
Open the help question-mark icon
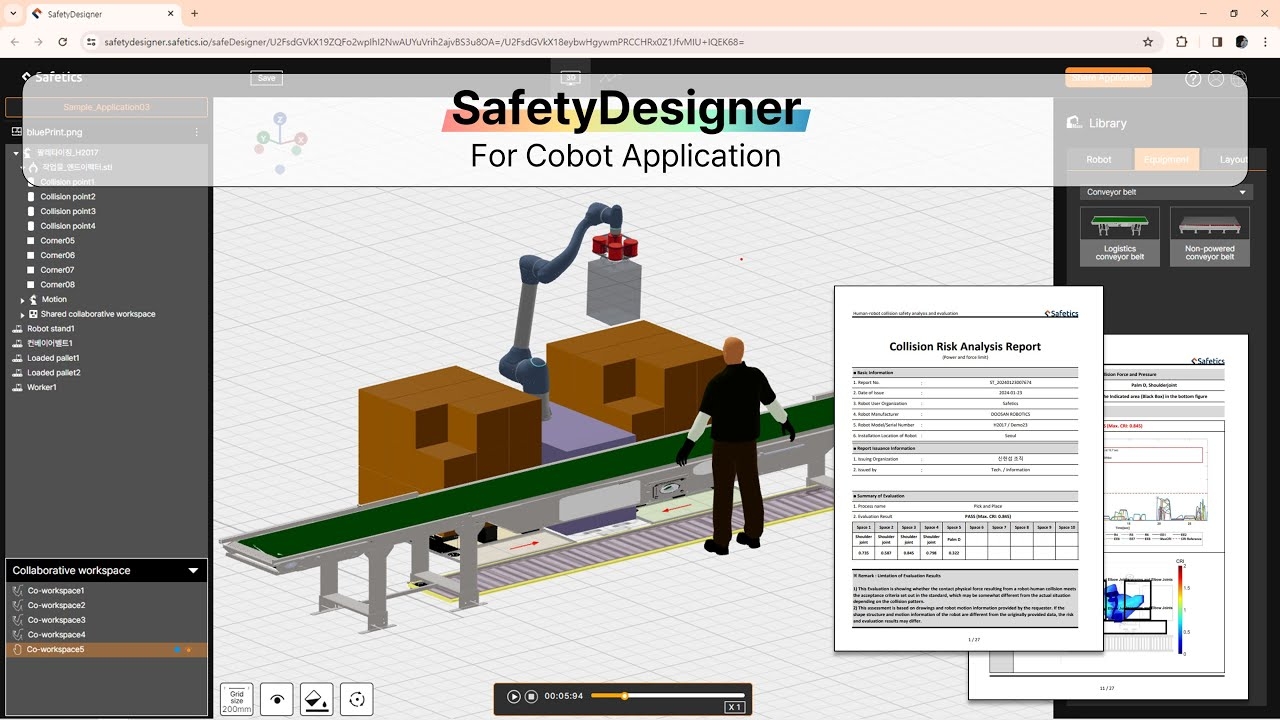click(1193, 79)
